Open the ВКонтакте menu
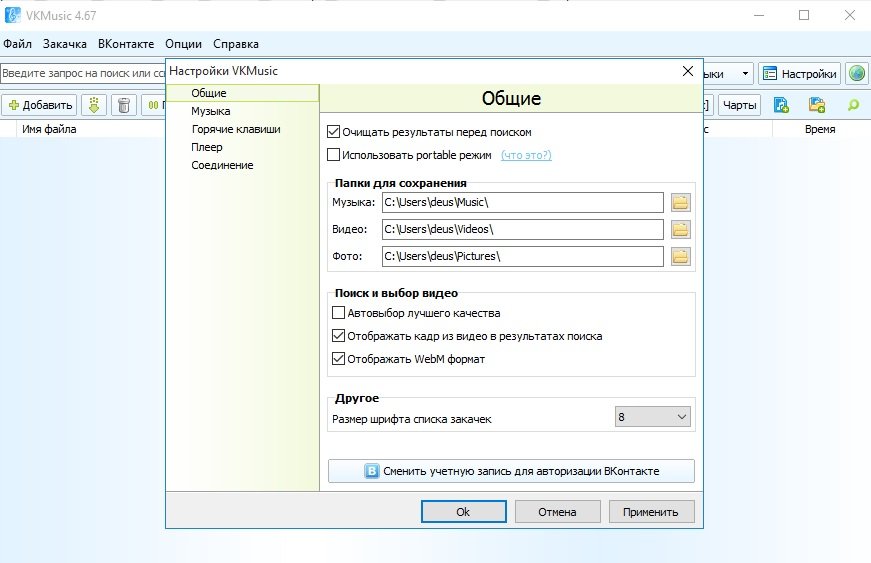Screen dimensions: 871x563 pos(126,44)
